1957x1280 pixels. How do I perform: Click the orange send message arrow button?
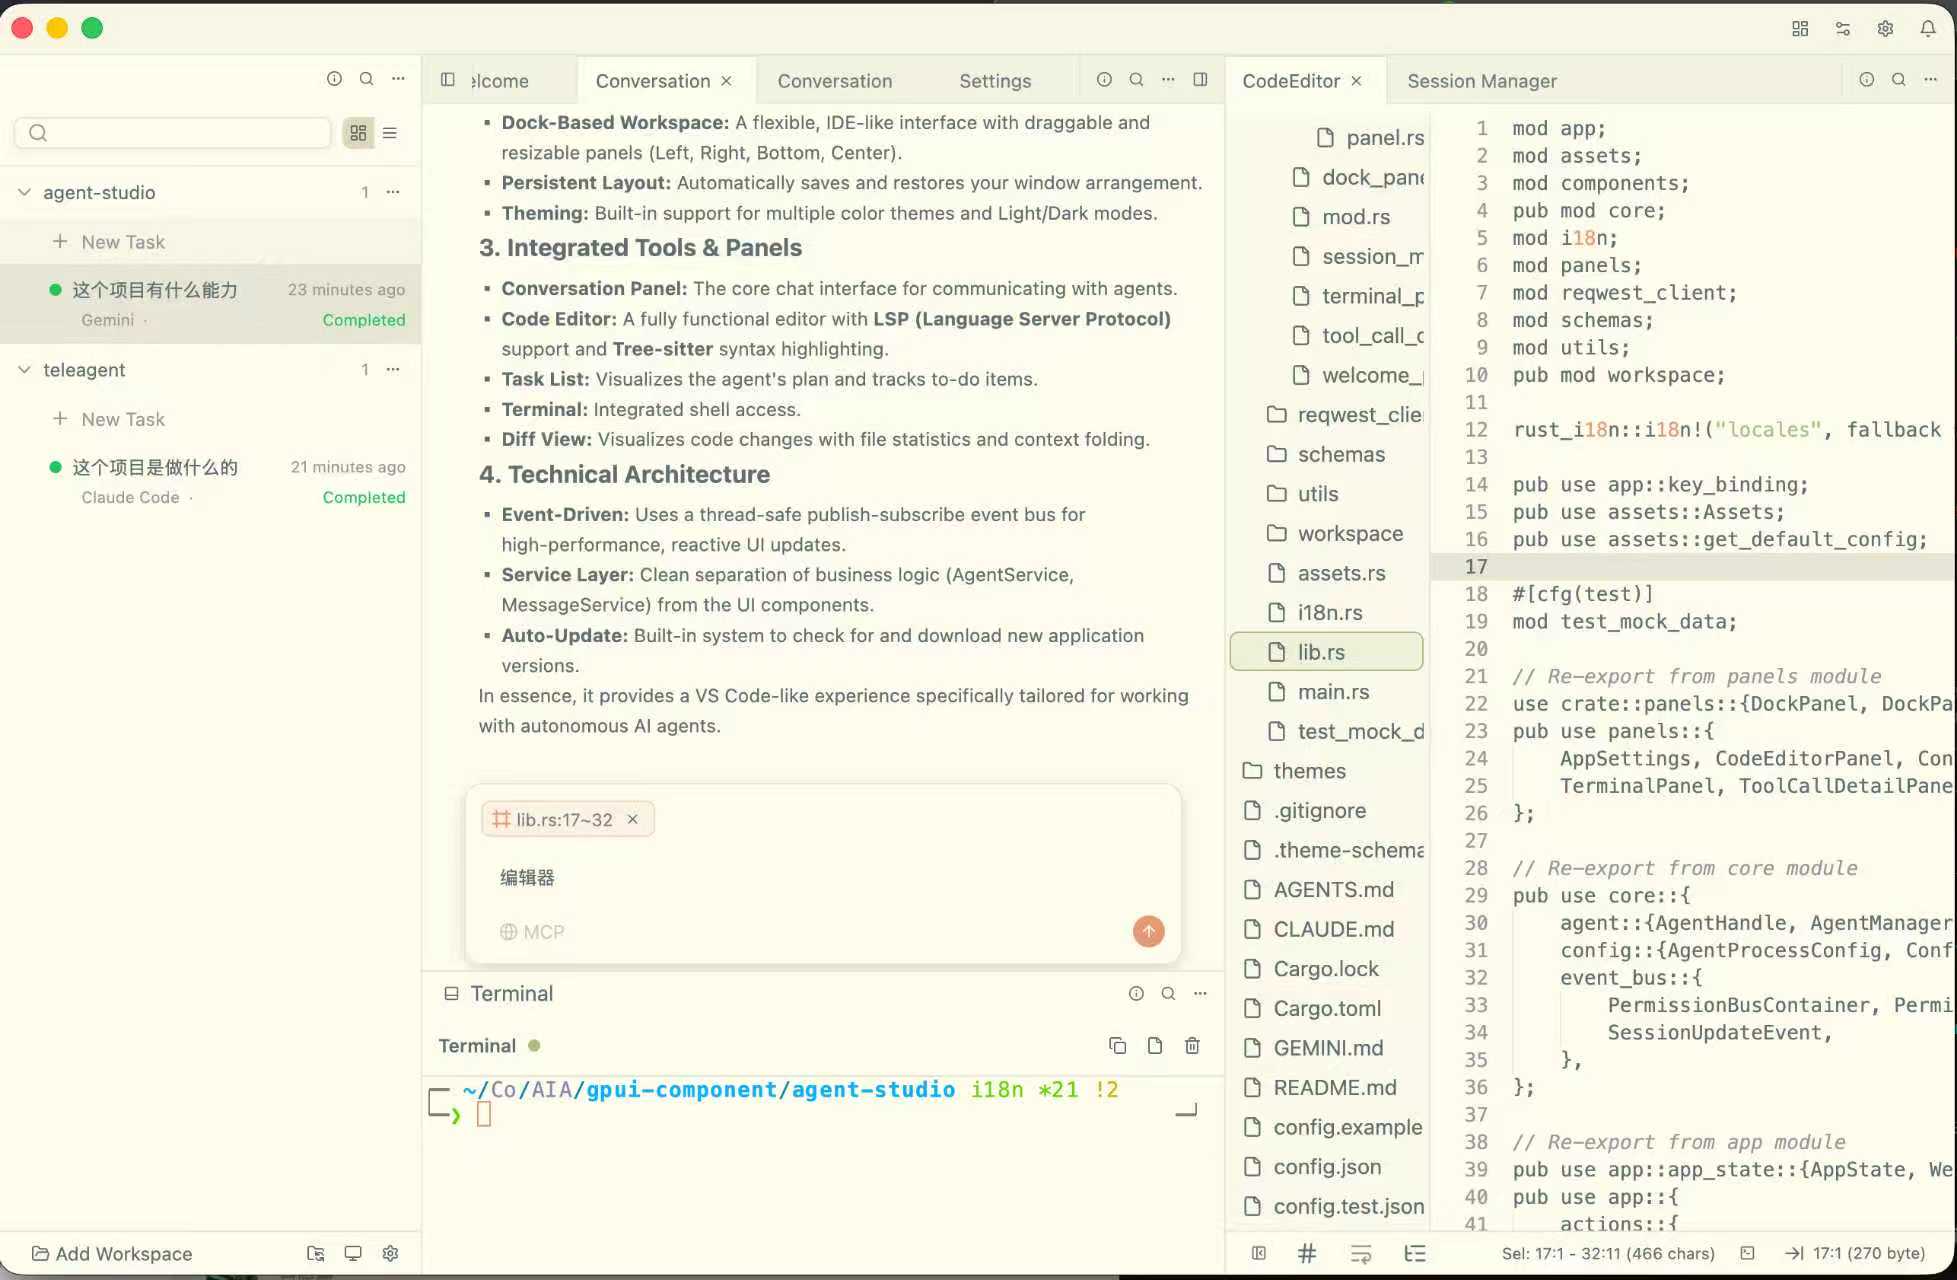[1148, 931]
